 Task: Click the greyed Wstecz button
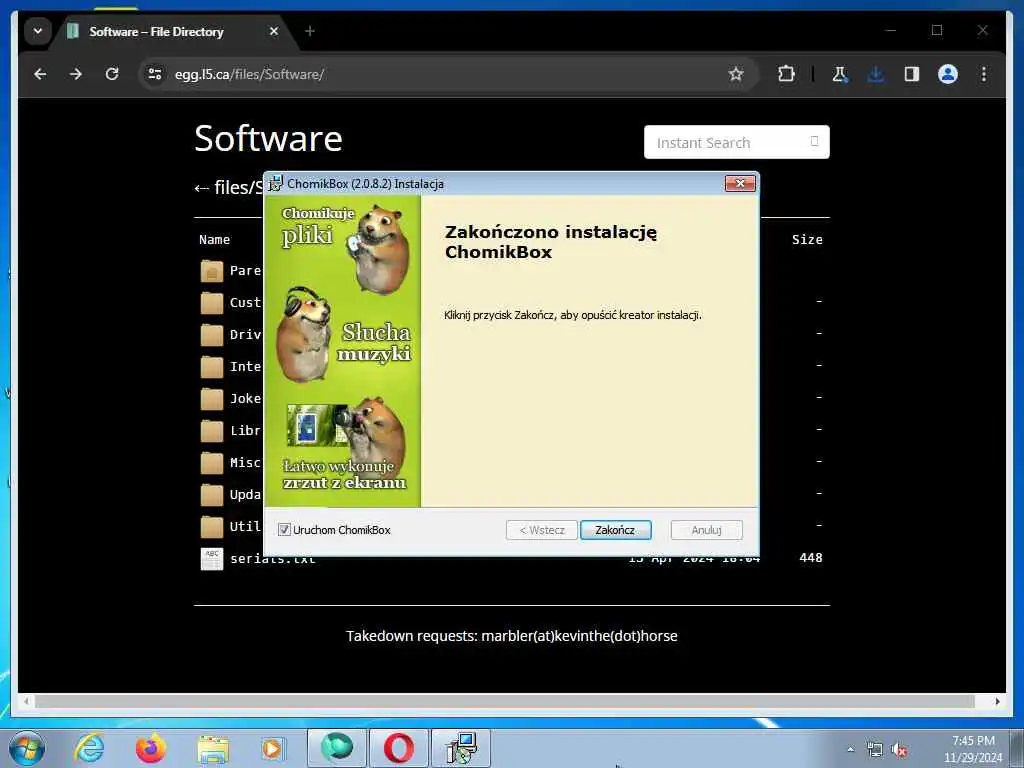(541, 530)
